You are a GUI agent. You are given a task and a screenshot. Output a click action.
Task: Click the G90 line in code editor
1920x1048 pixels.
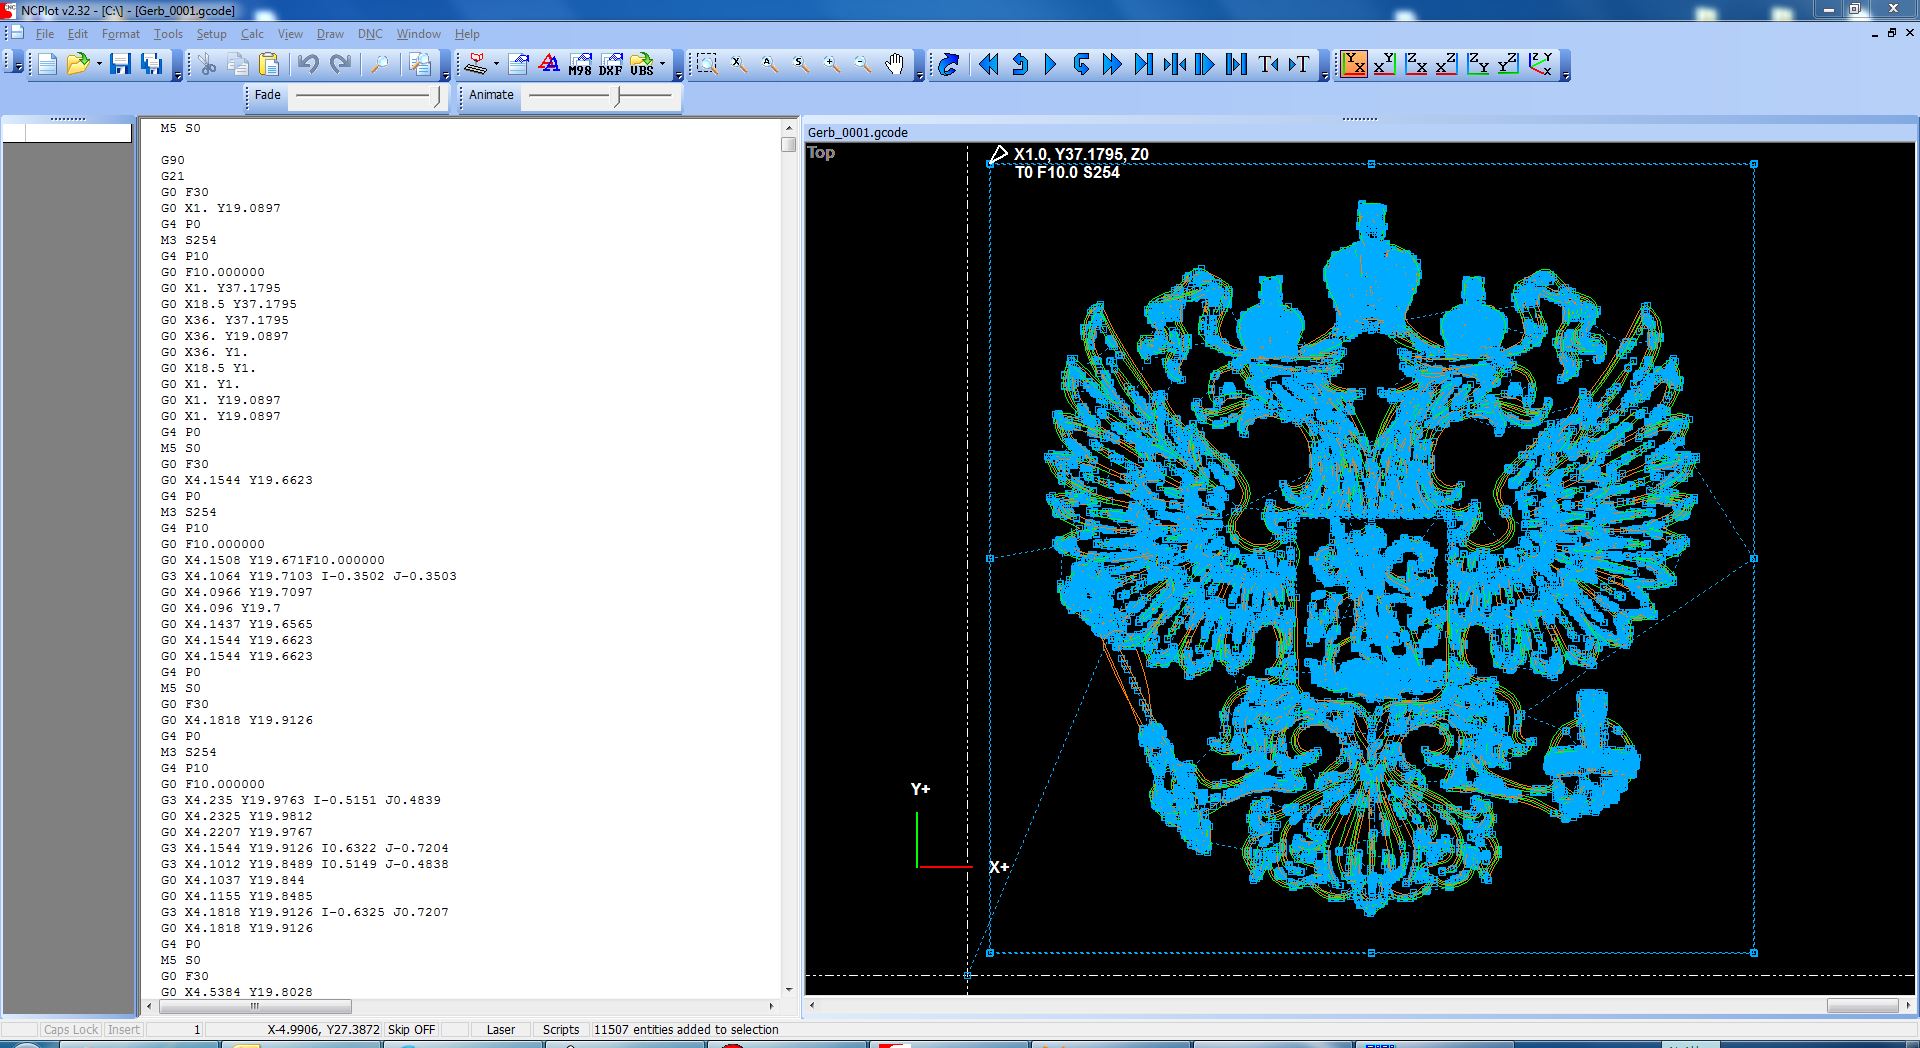pos(173,160)
